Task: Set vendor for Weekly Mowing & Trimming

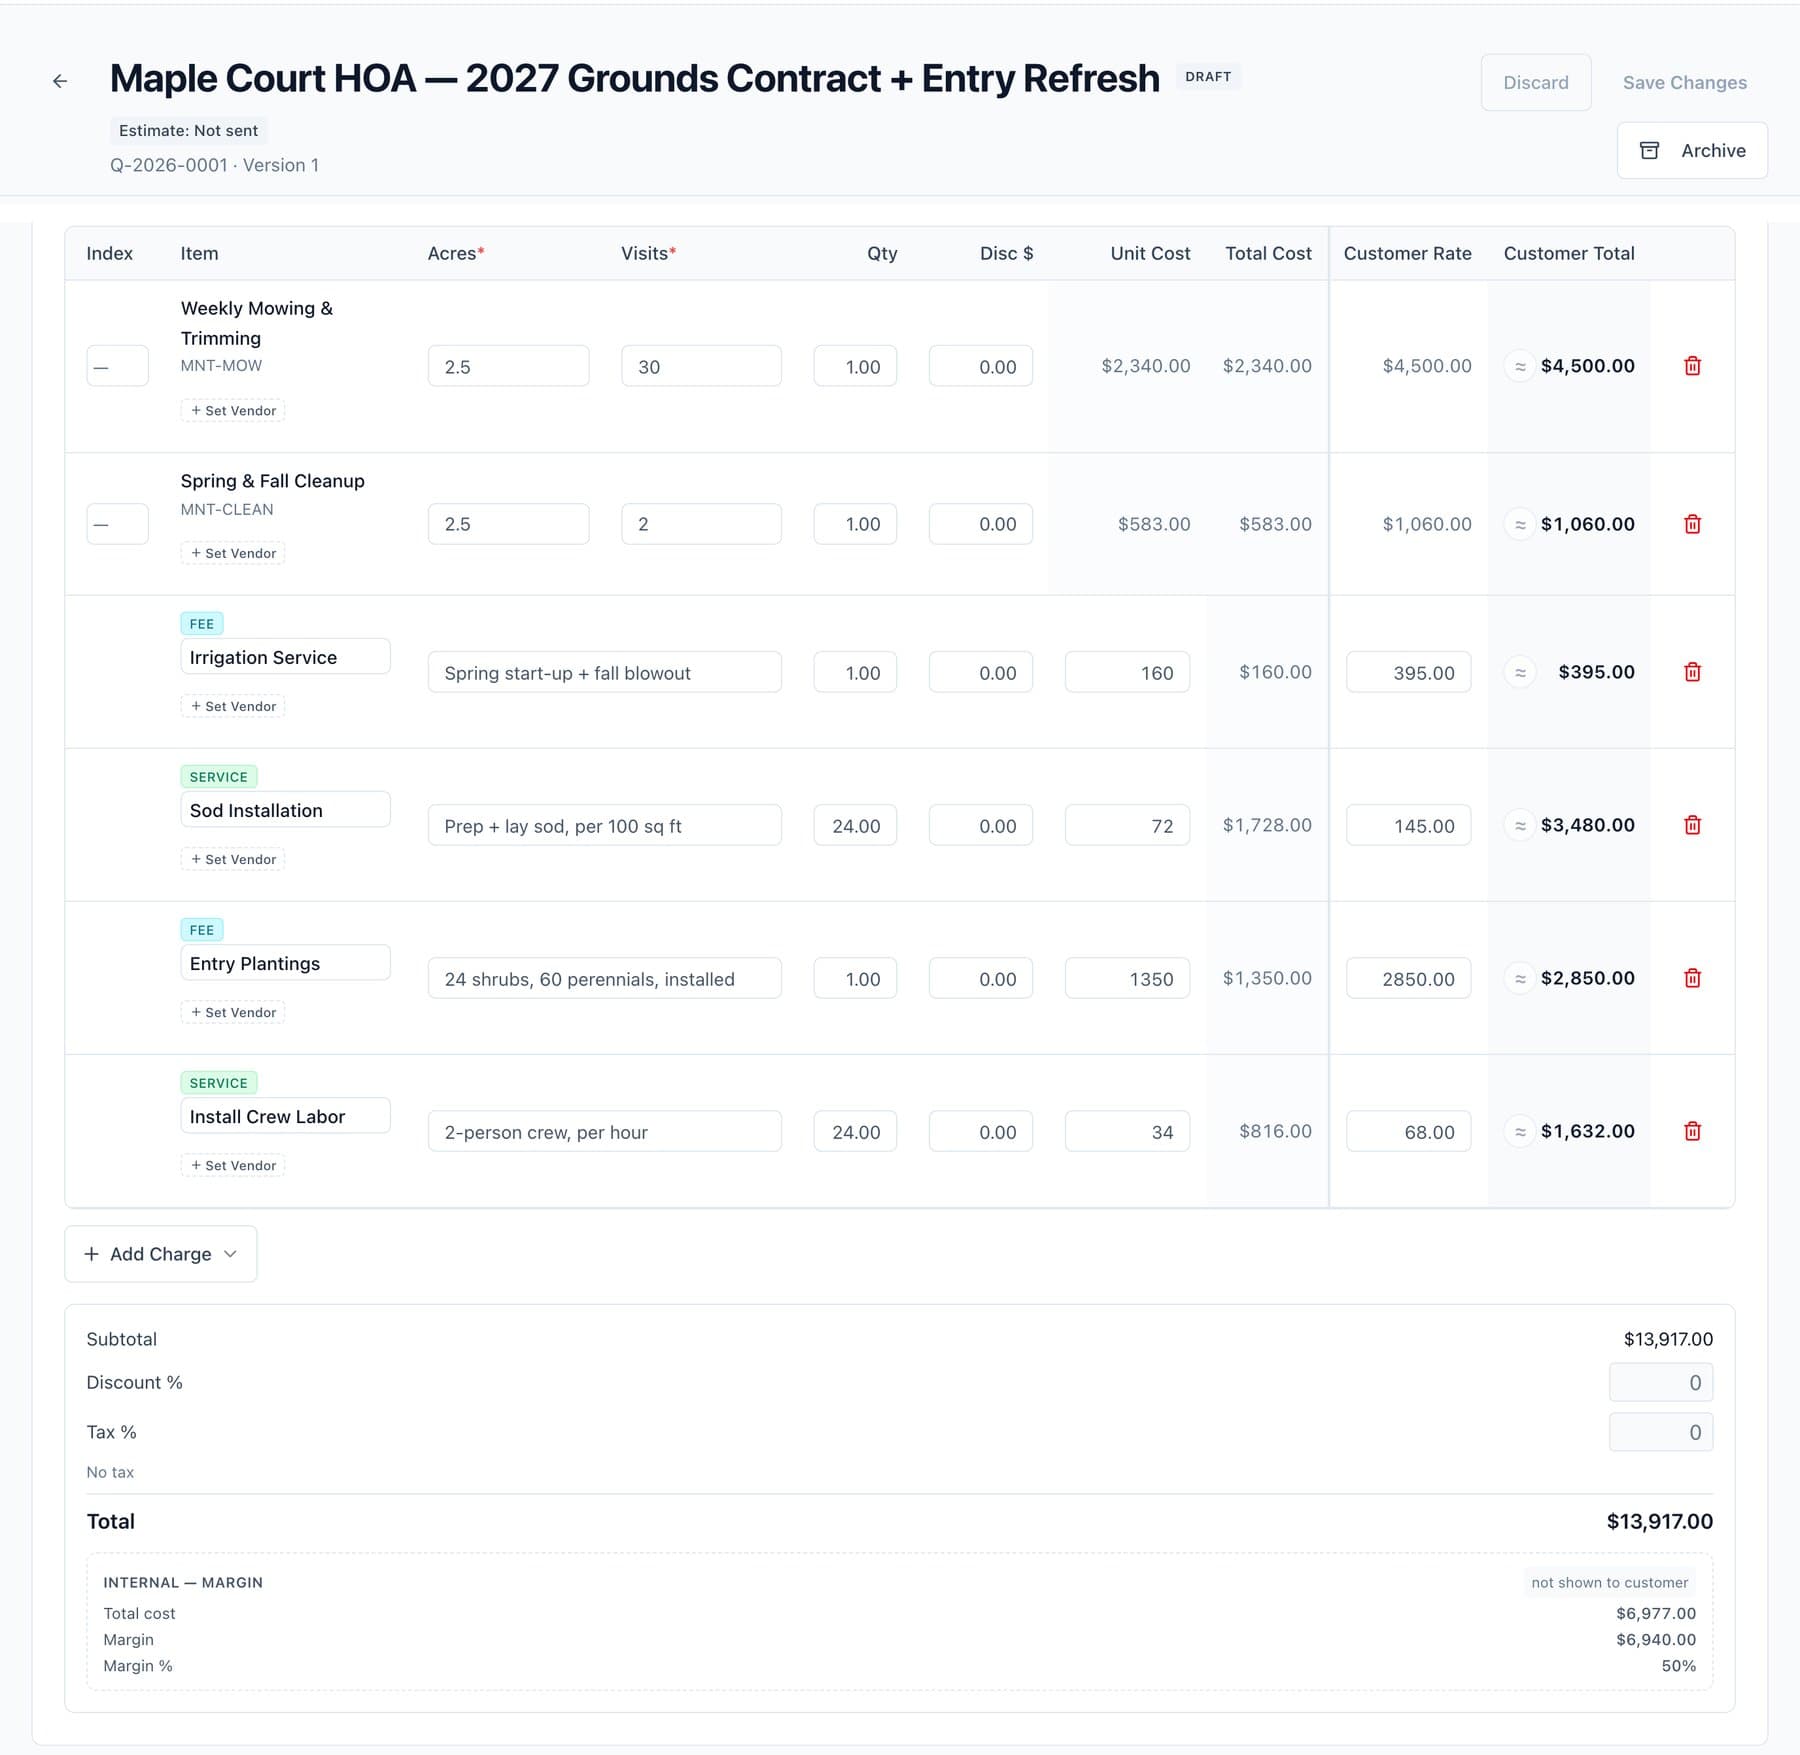Action: point(233,410)
